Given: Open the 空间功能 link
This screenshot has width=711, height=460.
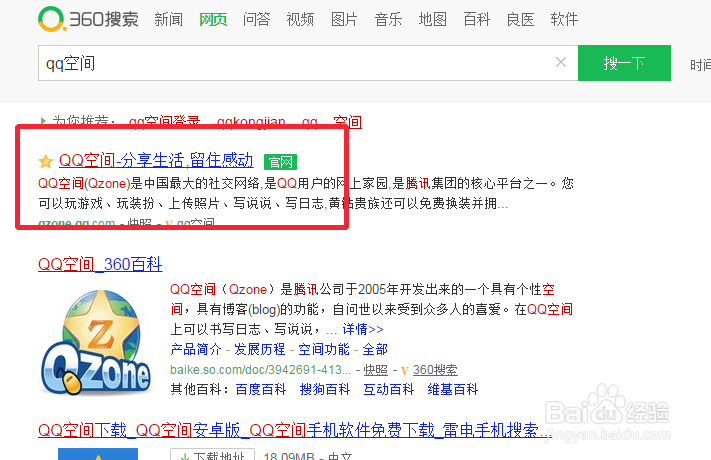Looking at the screenshot, I should [x=324, y=349].
